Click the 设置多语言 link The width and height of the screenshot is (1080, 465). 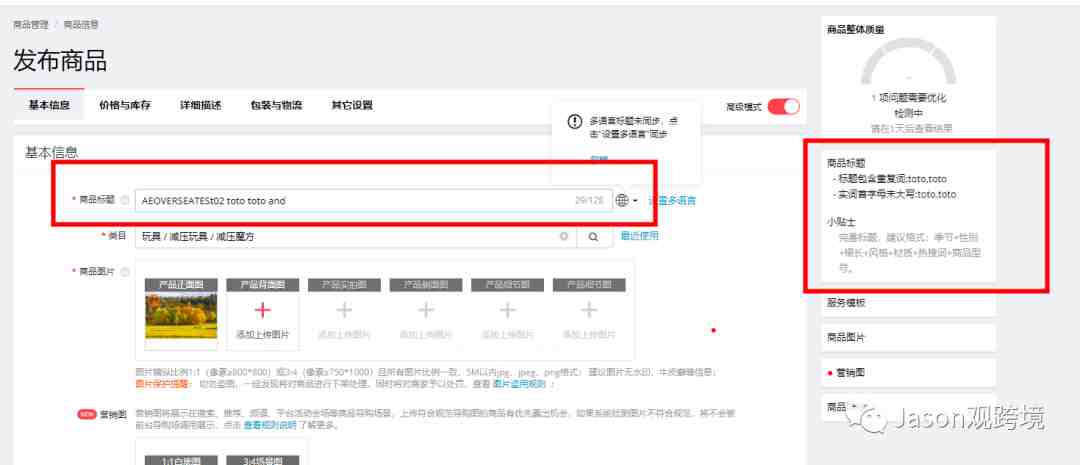tap(672, 200)
